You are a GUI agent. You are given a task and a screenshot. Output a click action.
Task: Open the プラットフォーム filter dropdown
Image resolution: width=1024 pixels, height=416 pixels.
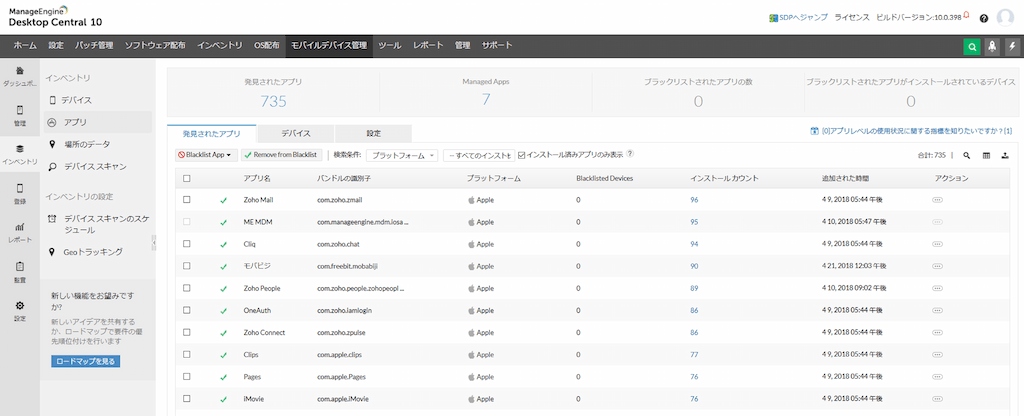point(402,155)
